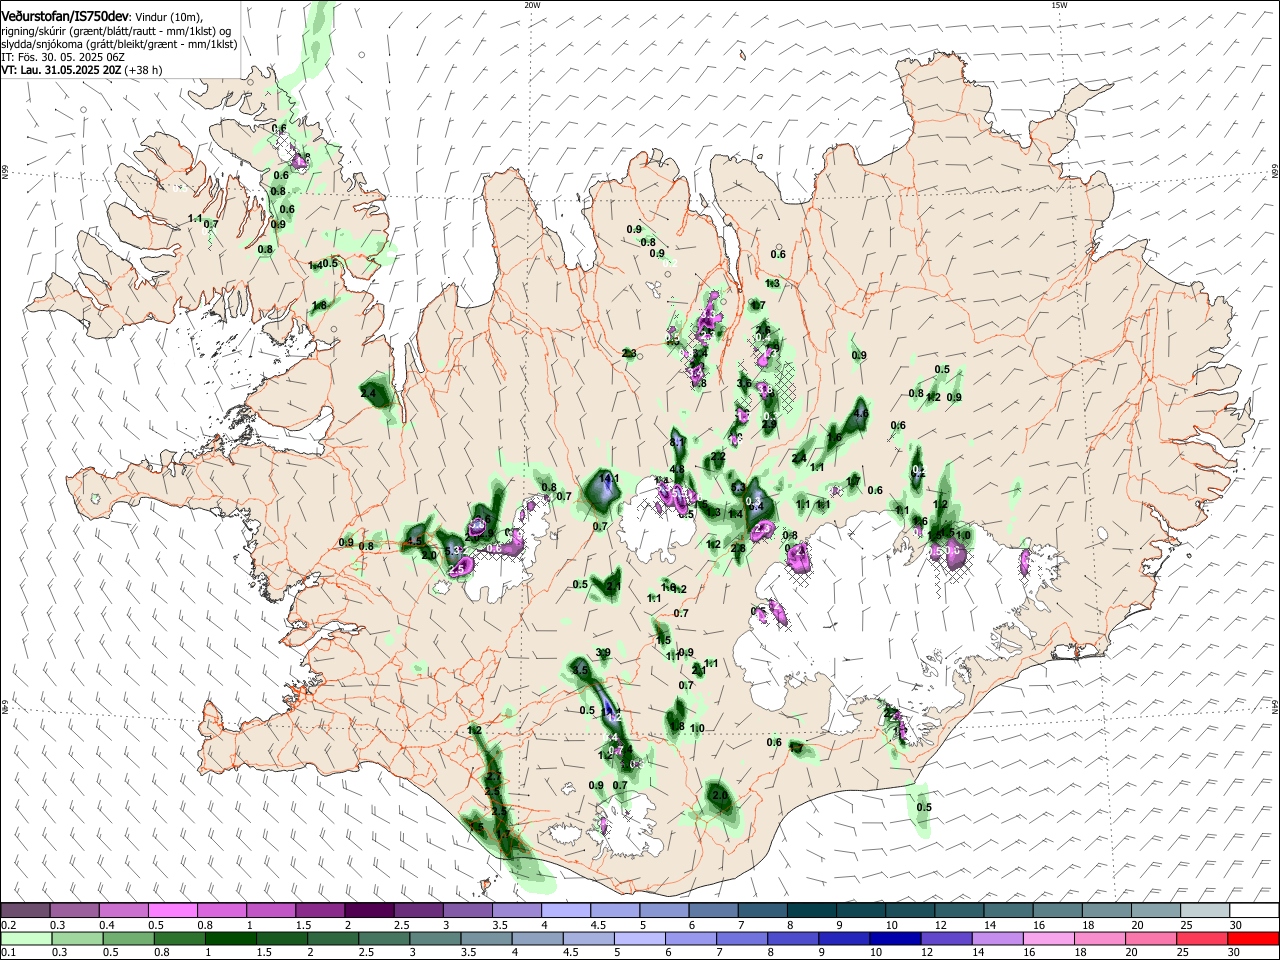
Task: Click the navy blue swatch between 10 and 12, lower scale
Action: (894, 938)
